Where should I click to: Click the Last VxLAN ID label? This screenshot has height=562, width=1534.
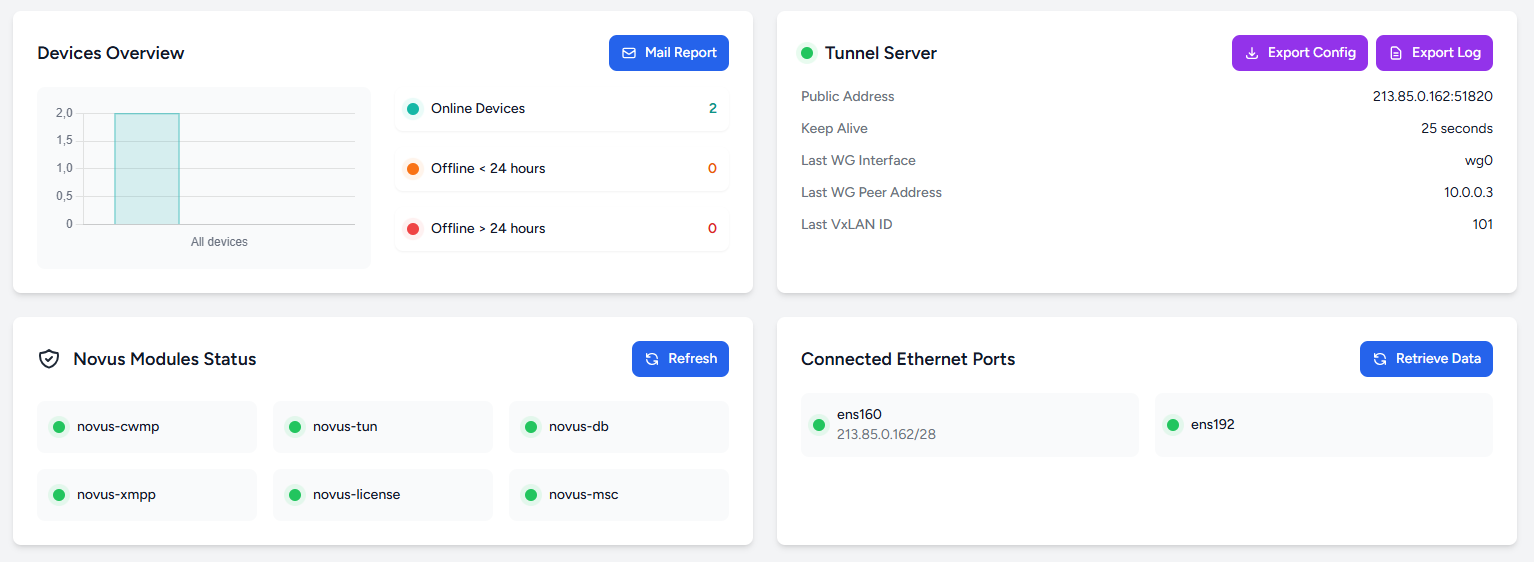point(847,225)
